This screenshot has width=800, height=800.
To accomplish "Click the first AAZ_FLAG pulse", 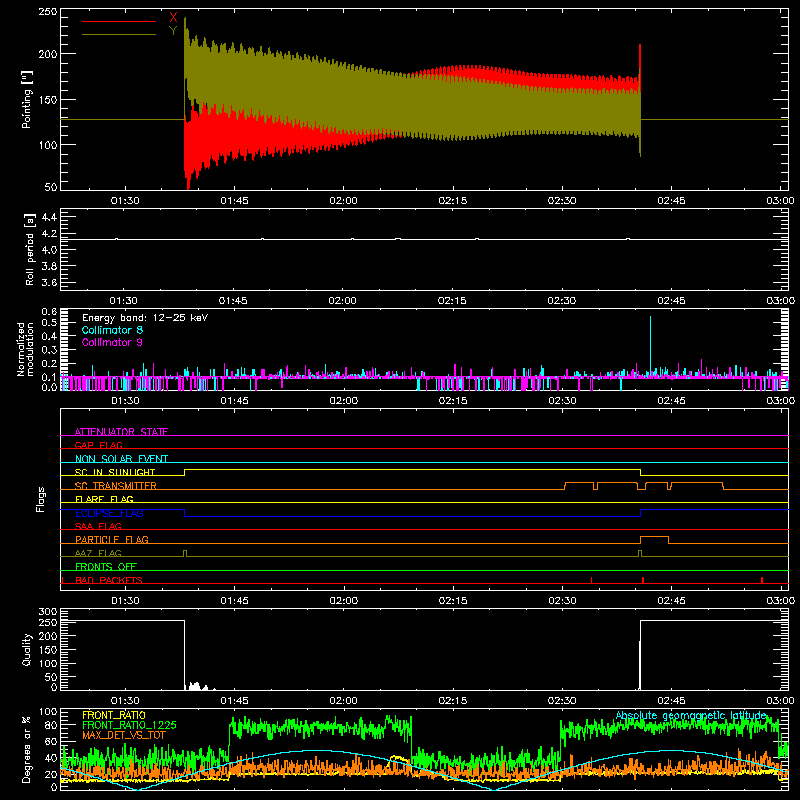I will tap(185, 553).
